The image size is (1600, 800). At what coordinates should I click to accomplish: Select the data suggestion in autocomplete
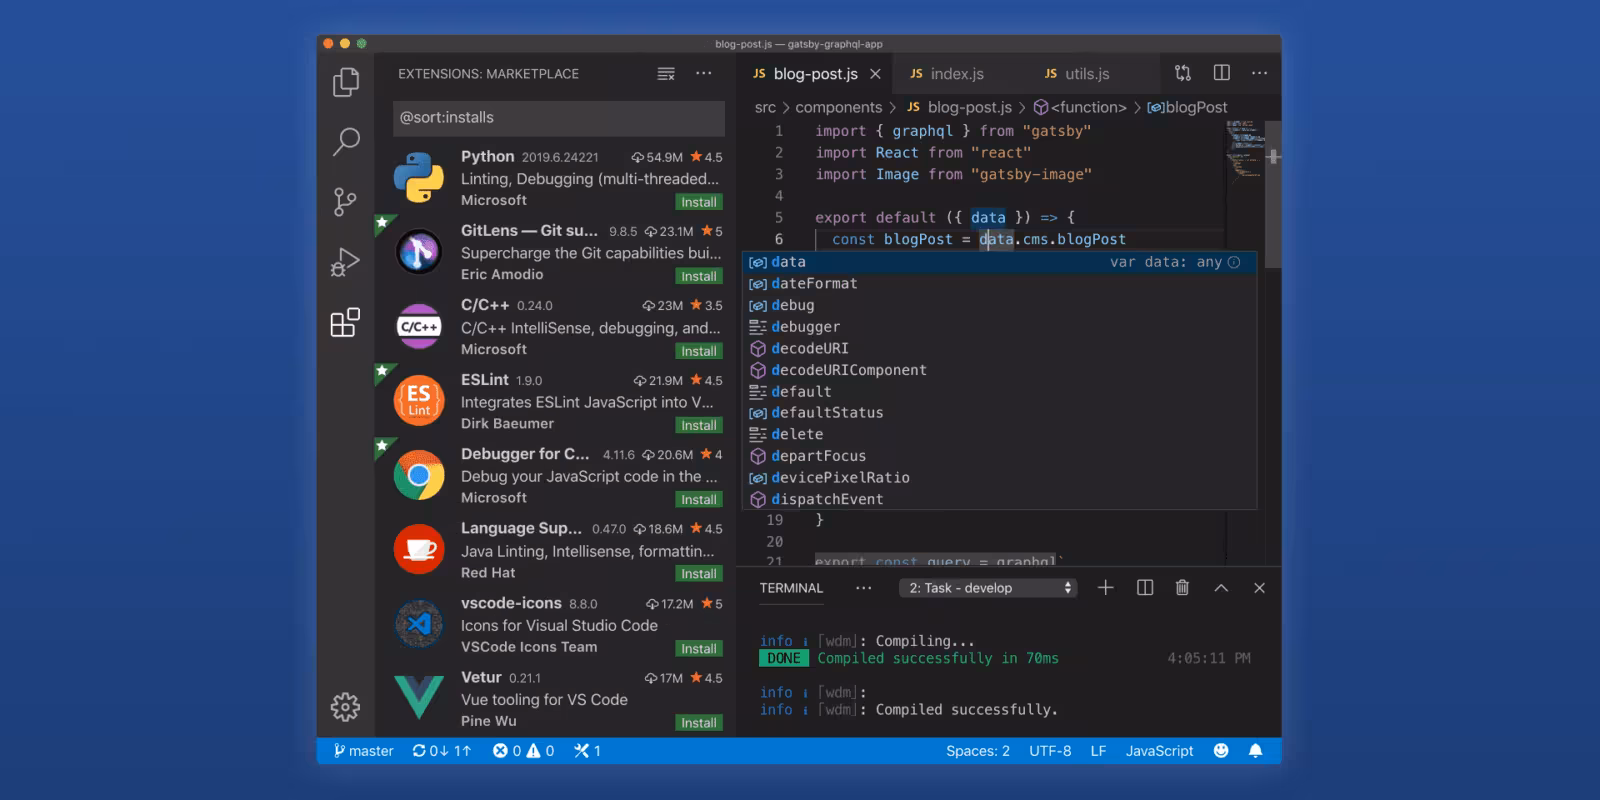(x=998, y=262)
